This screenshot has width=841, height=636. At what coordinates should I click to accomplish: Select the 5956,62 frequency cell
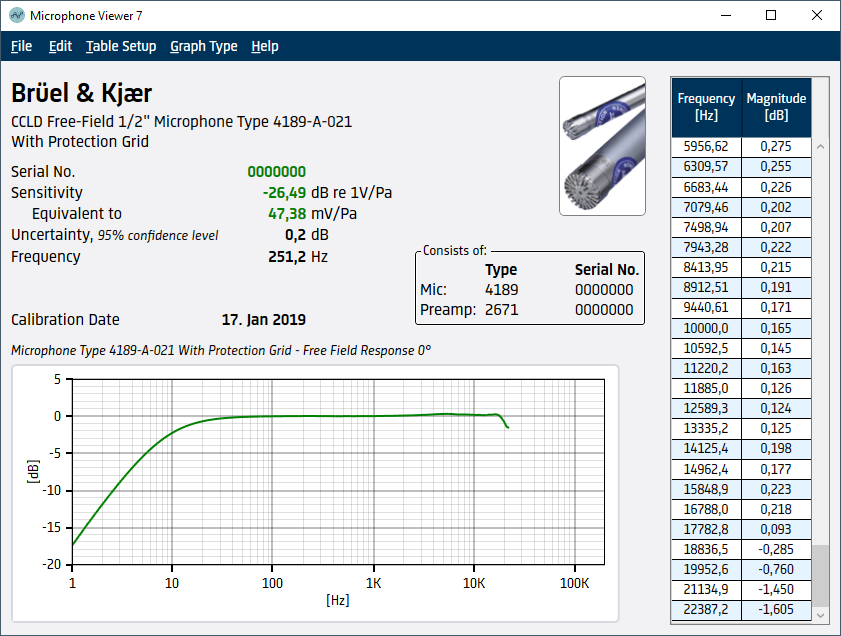click(706, 146)
